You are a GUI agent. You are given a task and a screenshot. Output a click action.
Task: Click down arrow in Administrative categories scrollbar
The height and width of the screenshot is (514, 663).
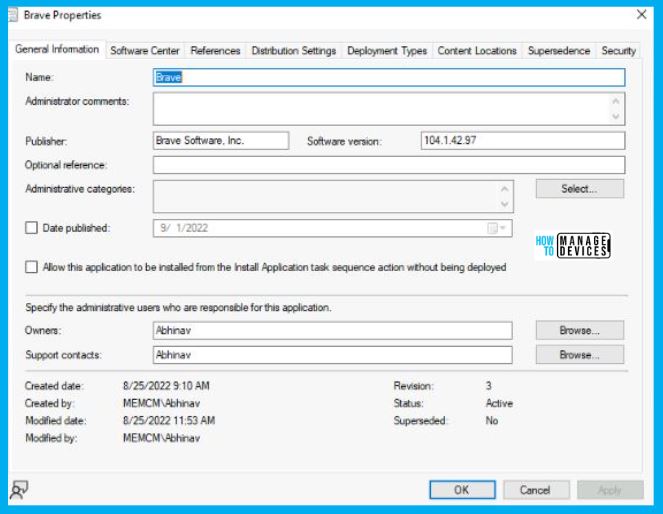pyautogui.click(x=504, y=204)
